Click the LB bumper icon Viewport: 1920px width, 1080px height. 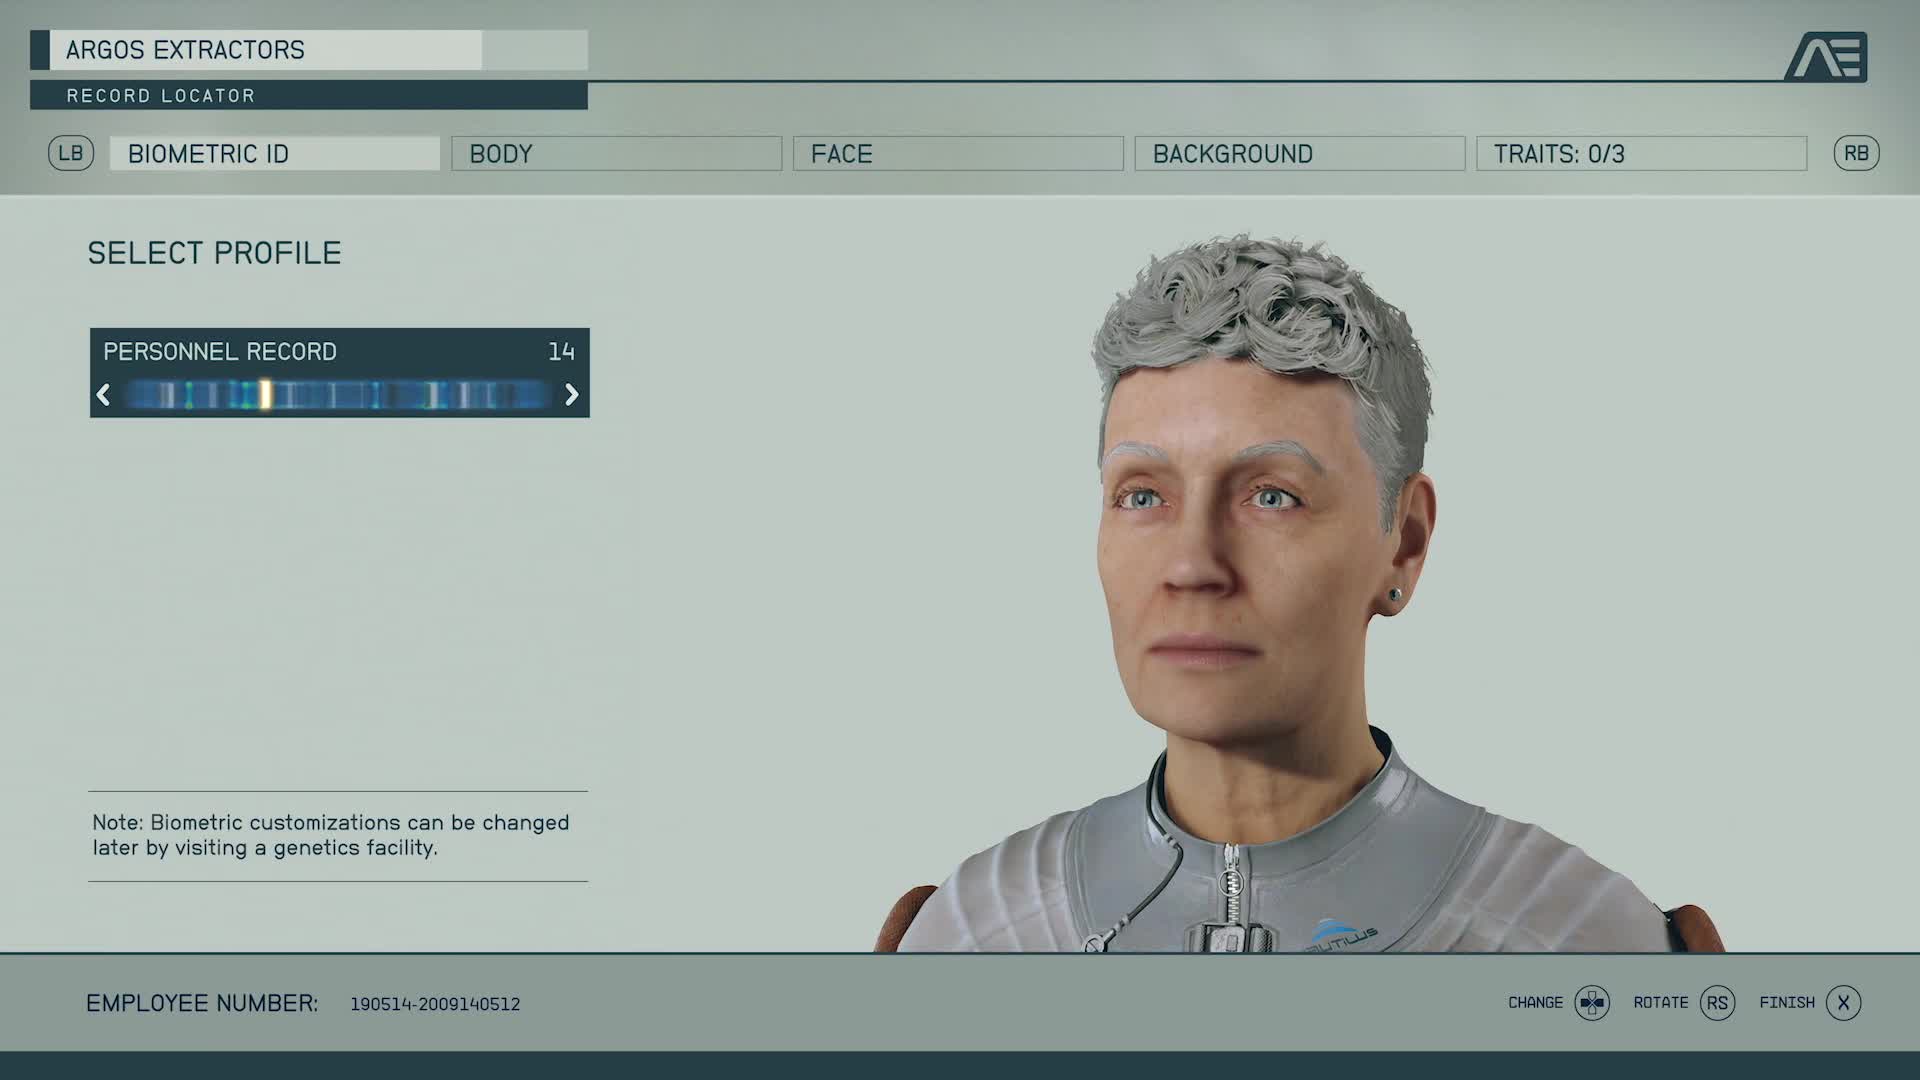pyautogui.click(x=71, y=153)
